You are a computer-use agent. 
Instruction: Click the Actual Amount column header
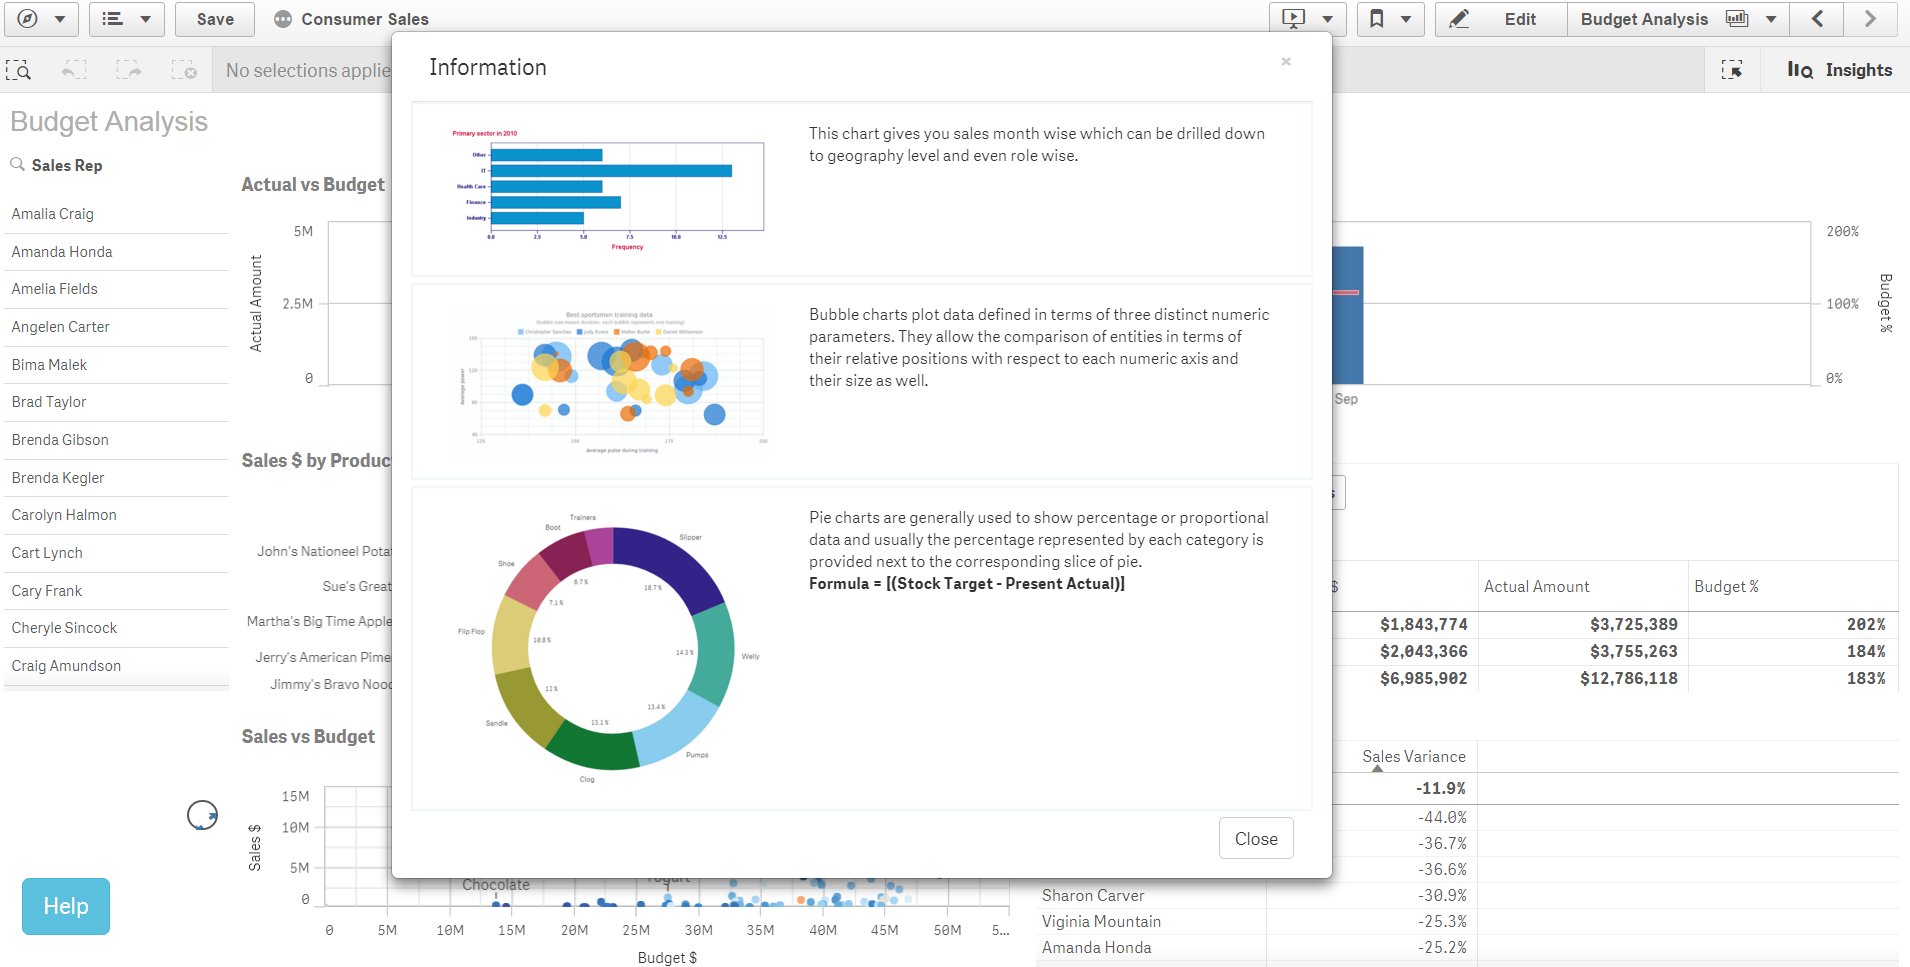click(1536, 587)
